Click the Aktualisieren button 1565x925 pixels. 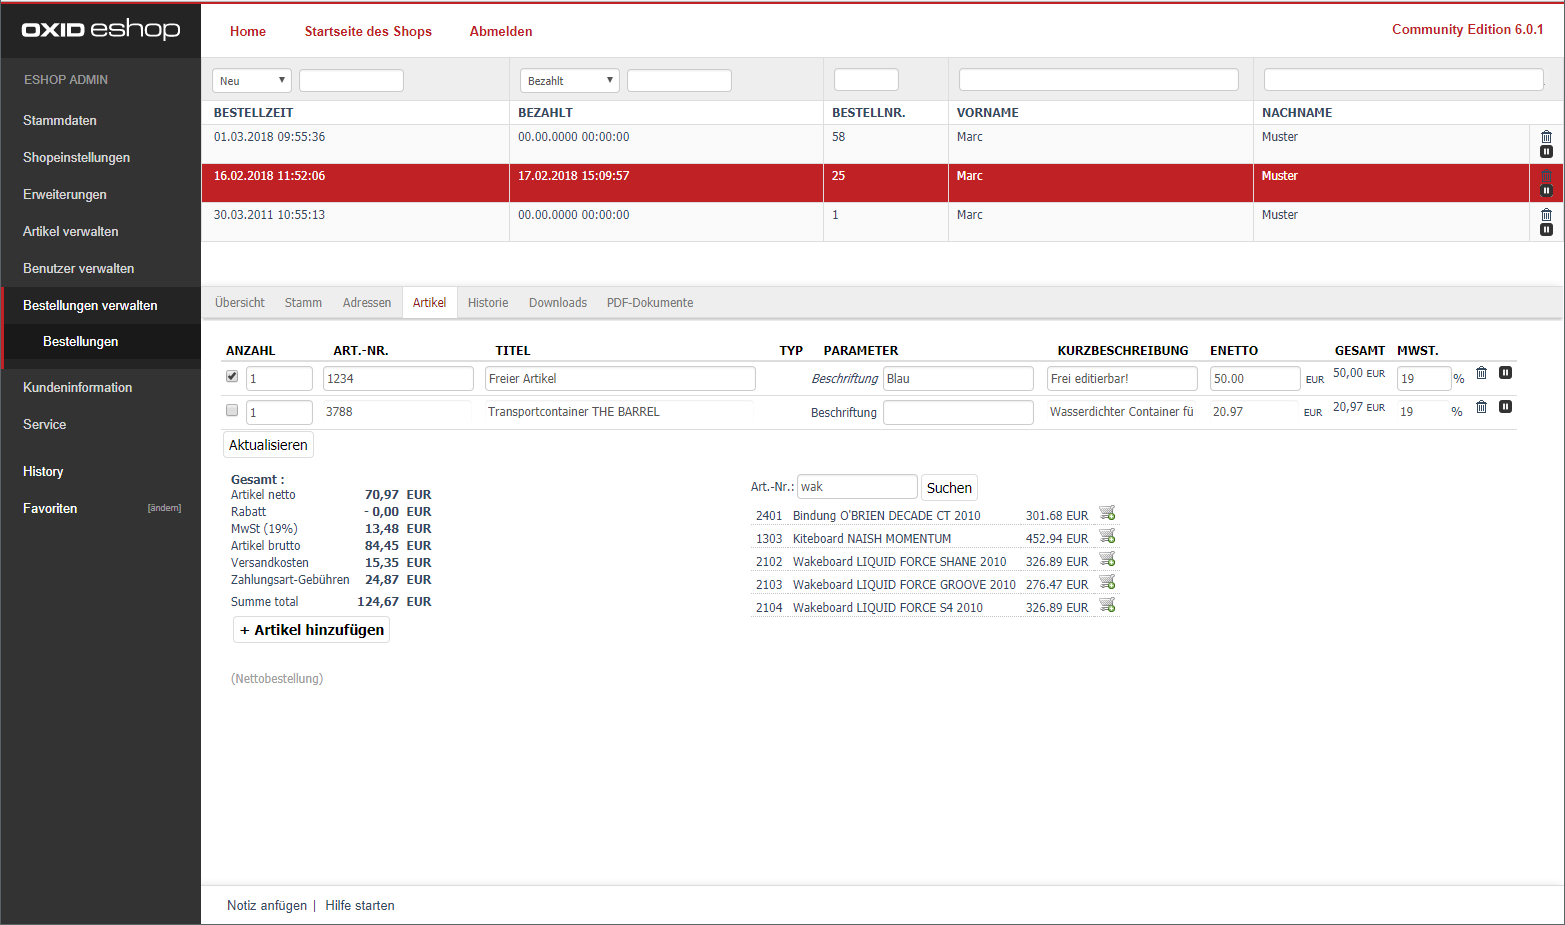pos(268,445)
